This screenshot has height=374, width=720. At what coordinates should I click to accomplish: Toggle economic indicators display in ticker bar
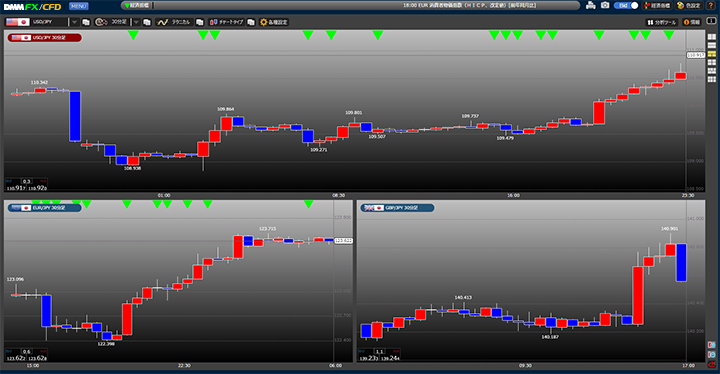tap(137, 6)
